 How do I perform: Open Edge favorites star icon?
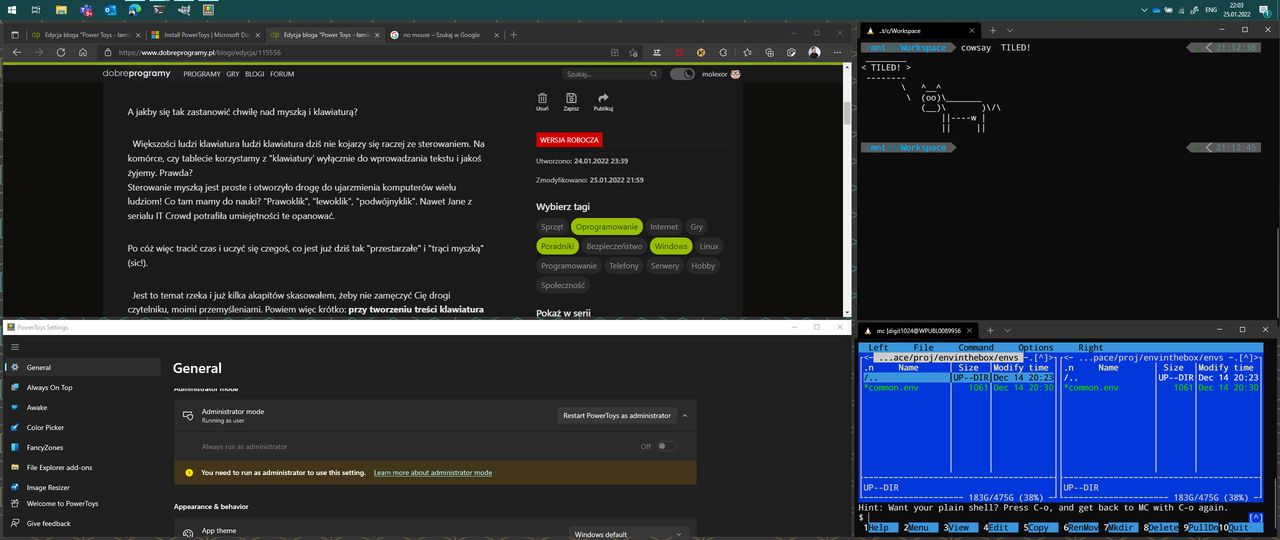click(747, 52)
